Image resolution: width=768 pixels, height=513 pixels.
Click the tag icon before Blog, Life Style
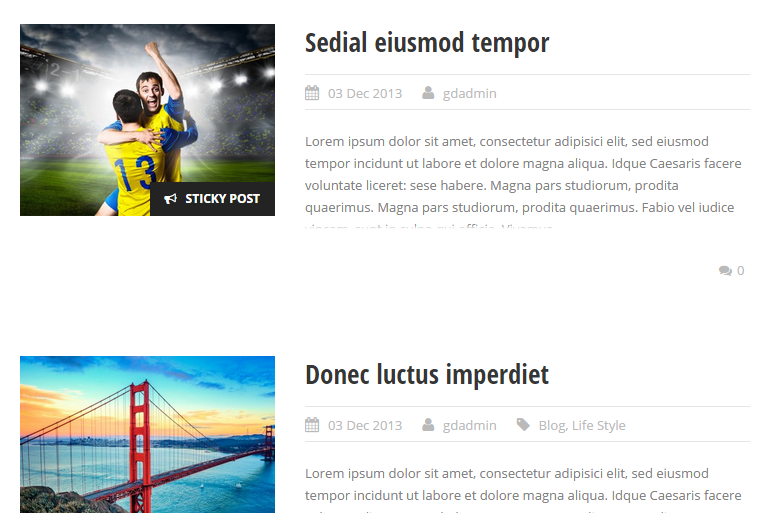[x=523, y=425]
